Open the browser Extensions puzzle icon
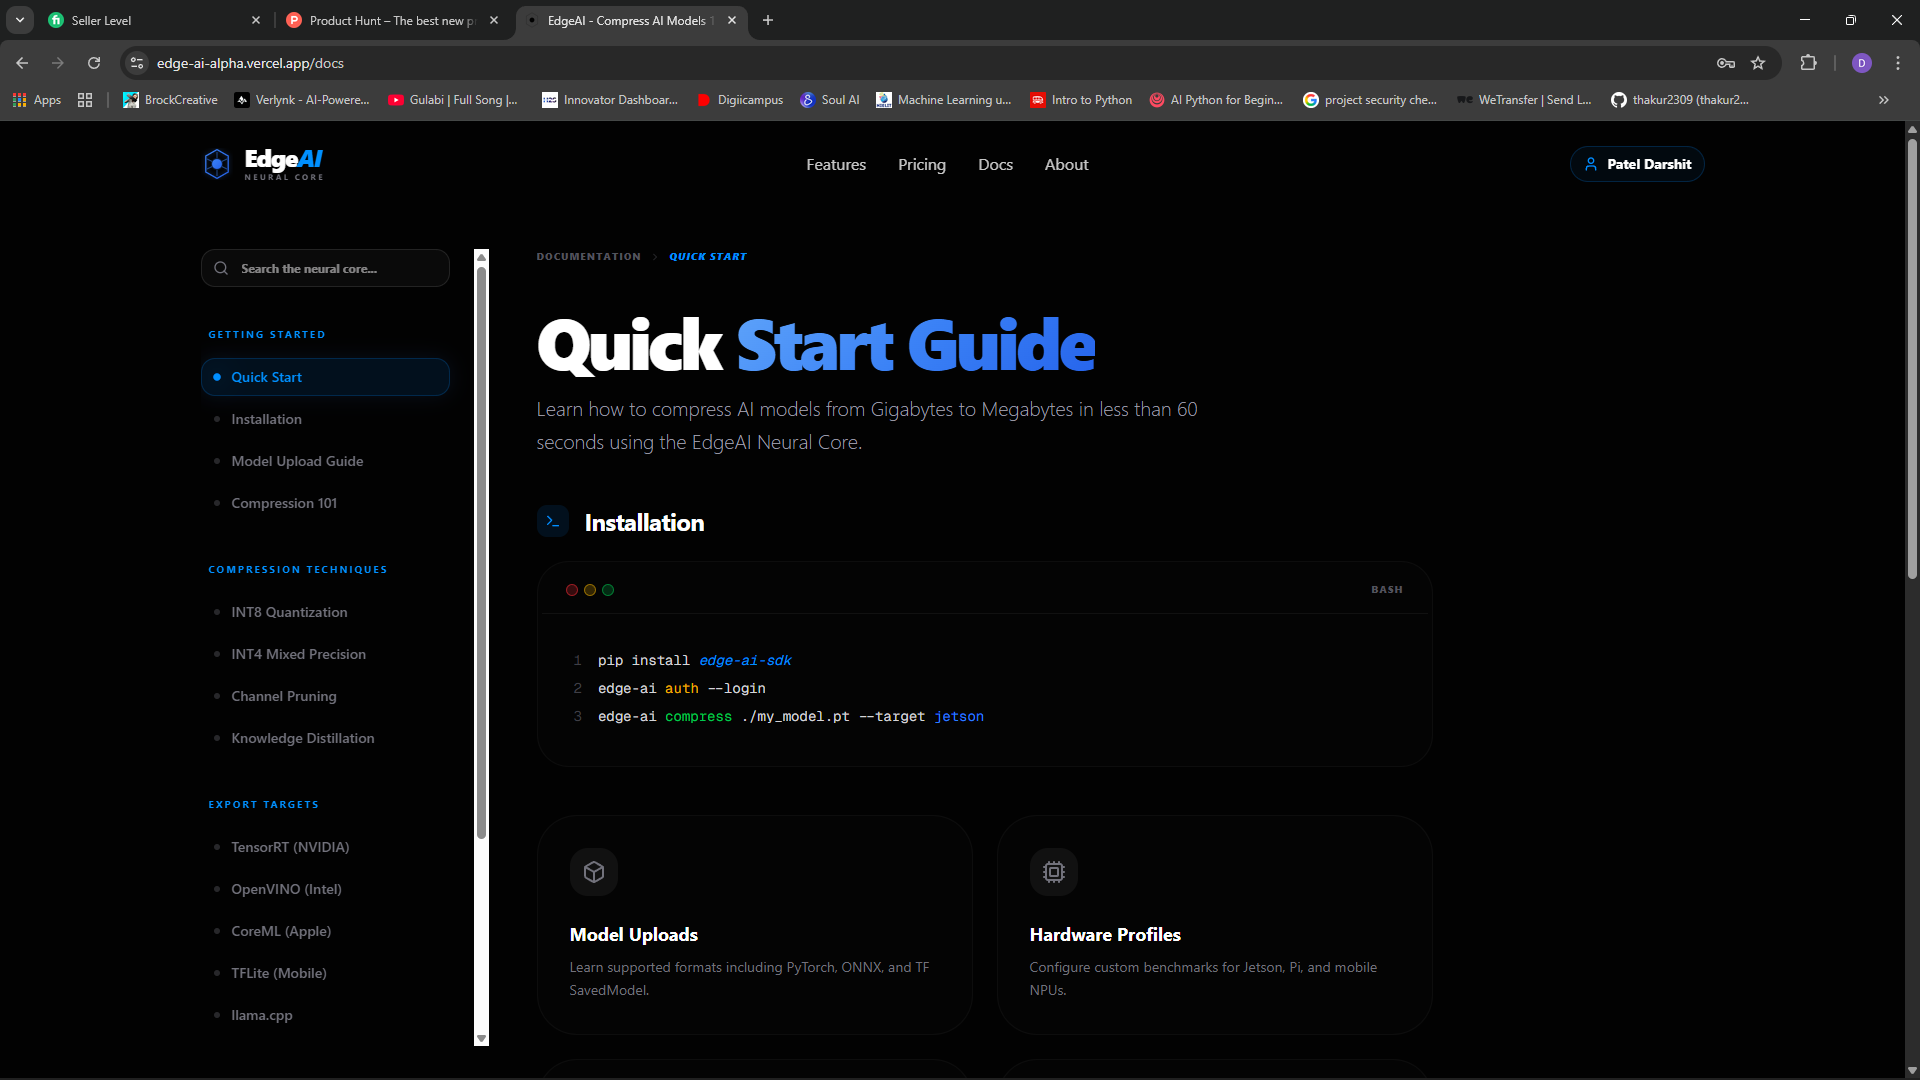Viewport: 1920px width, 1080px height. [1808, 63]
